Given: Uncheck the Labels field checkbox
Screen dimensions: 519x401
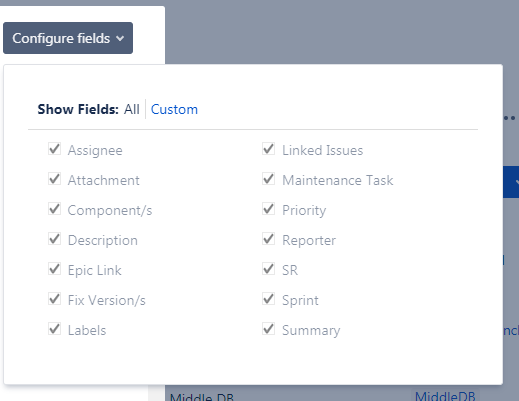Looking at the screenshot, I should point(54,329).
